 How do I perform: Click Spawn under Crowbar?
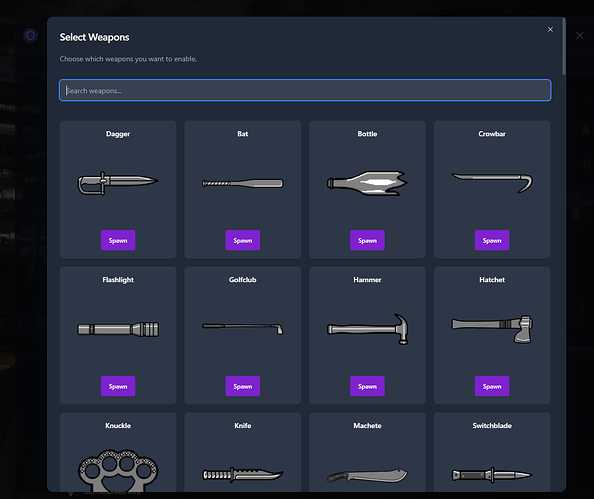(x=492, y=240)
